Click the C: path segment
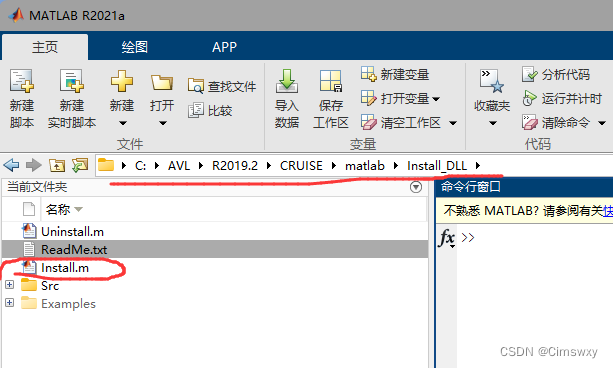 click(140, 165)
